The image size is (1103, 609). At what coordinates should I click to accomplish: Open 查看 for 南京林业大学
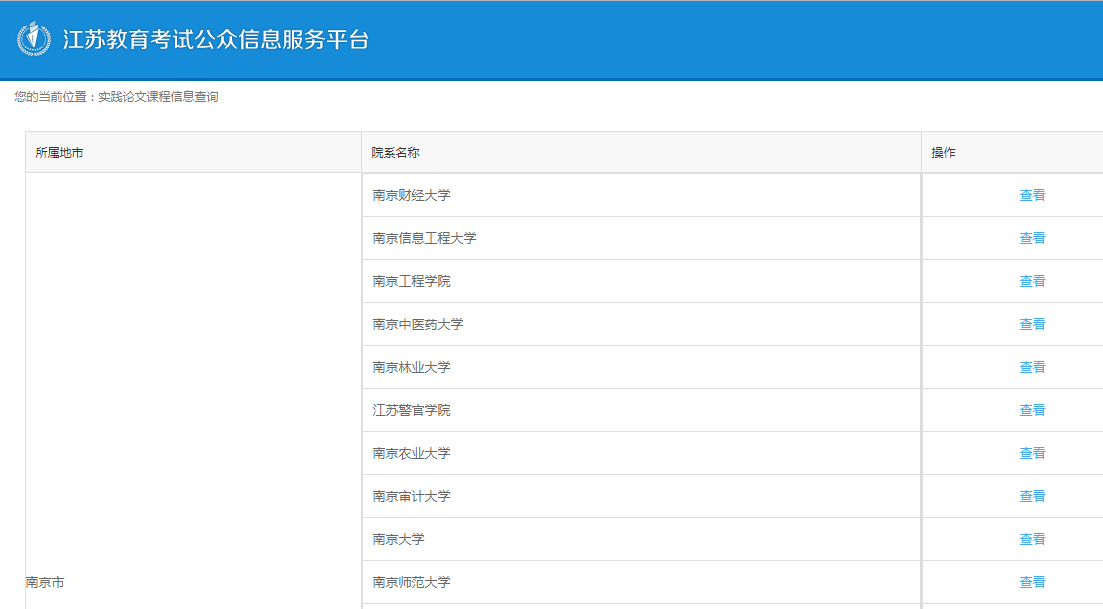point(1032,367)
